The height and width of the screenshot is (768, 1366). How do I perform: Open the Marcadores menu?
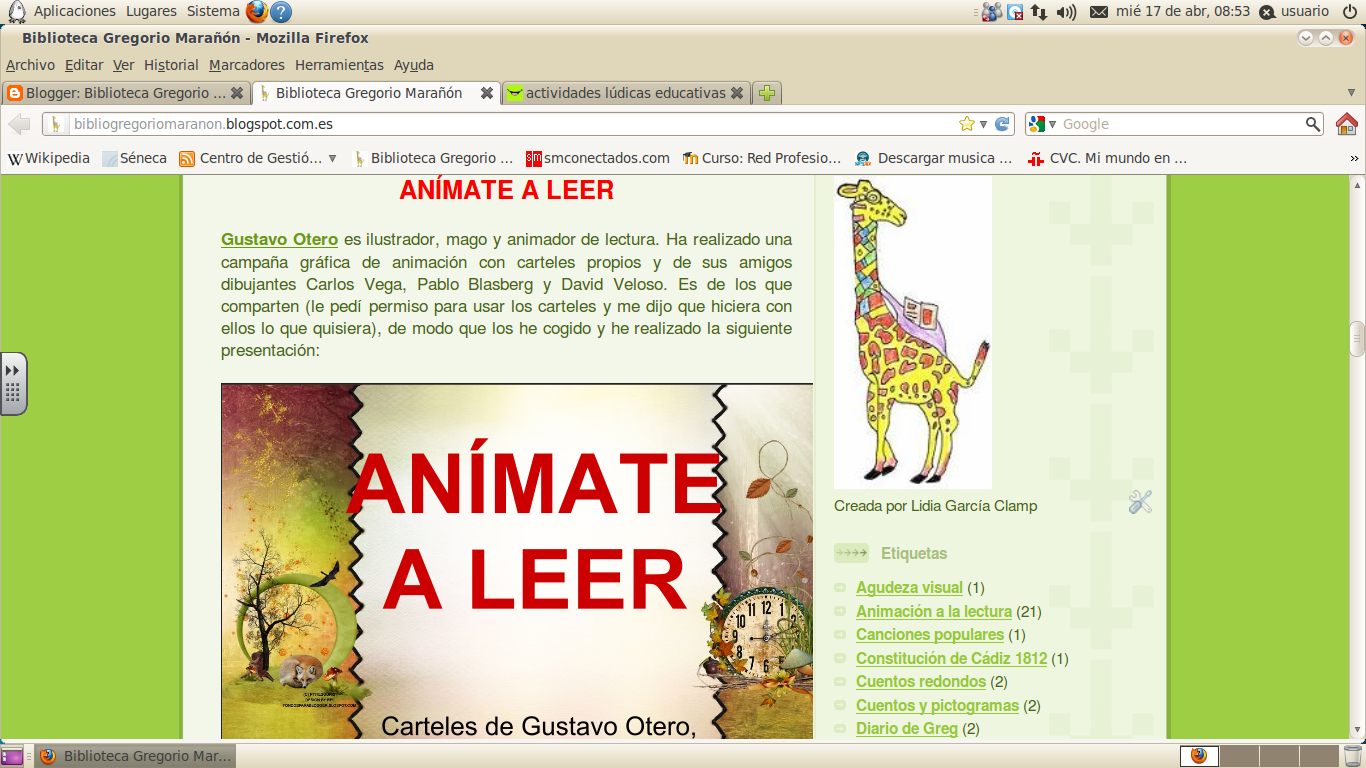(x=246, y=65)
